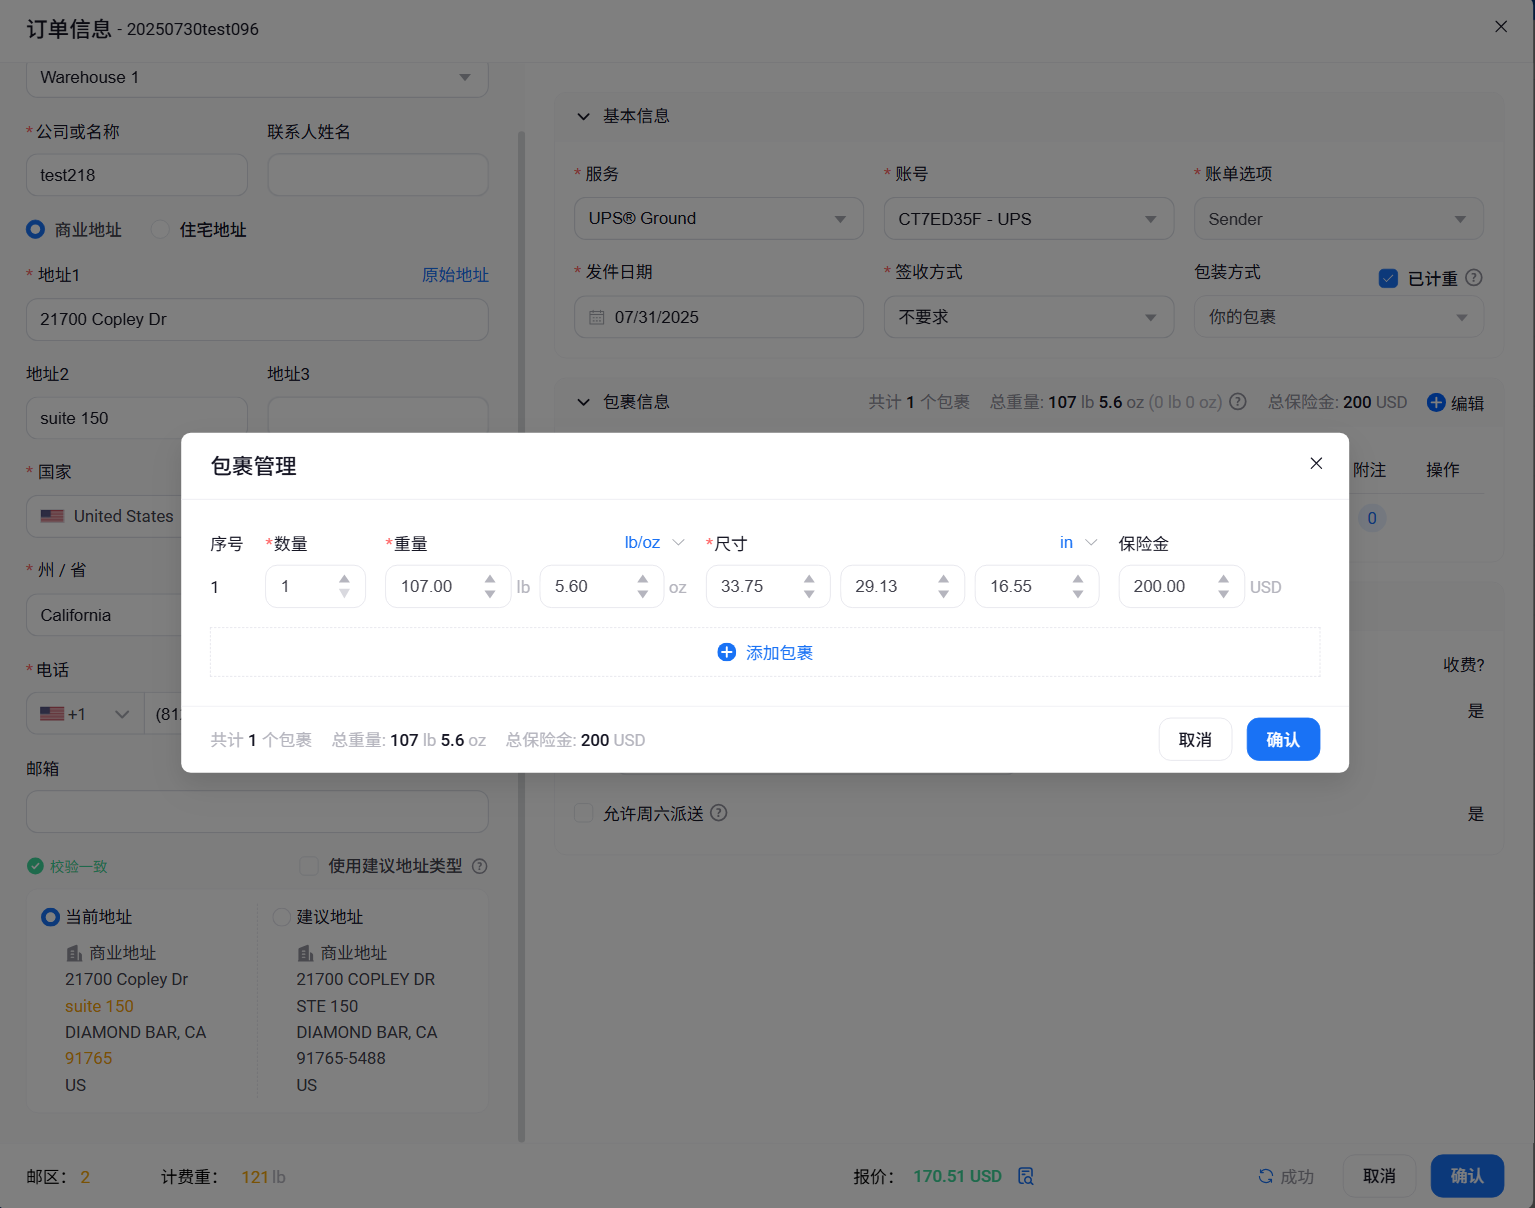Open the 你的包裹 packaging dropdown
1535x1208 pixels.
click(1339, 317)
